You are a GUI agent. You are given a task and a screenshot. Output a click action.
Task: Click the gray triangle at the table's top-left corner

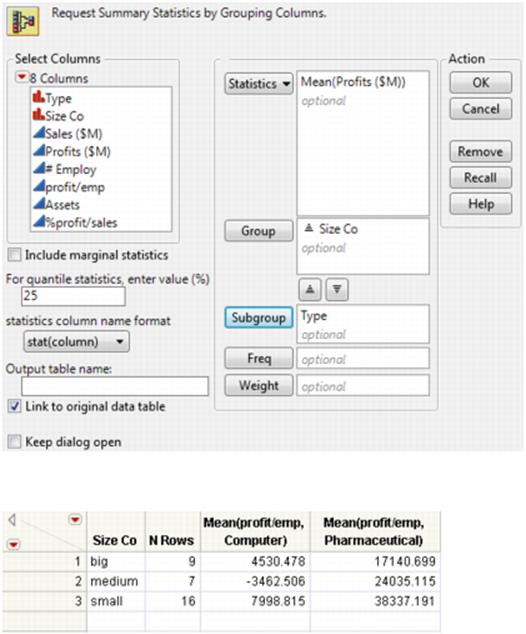coord(12,520)
